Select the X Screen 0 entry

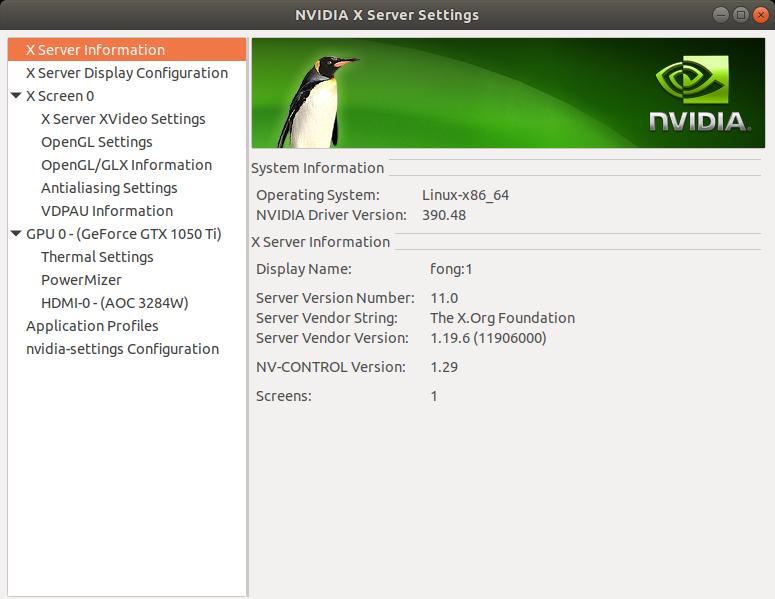[60, 96]
